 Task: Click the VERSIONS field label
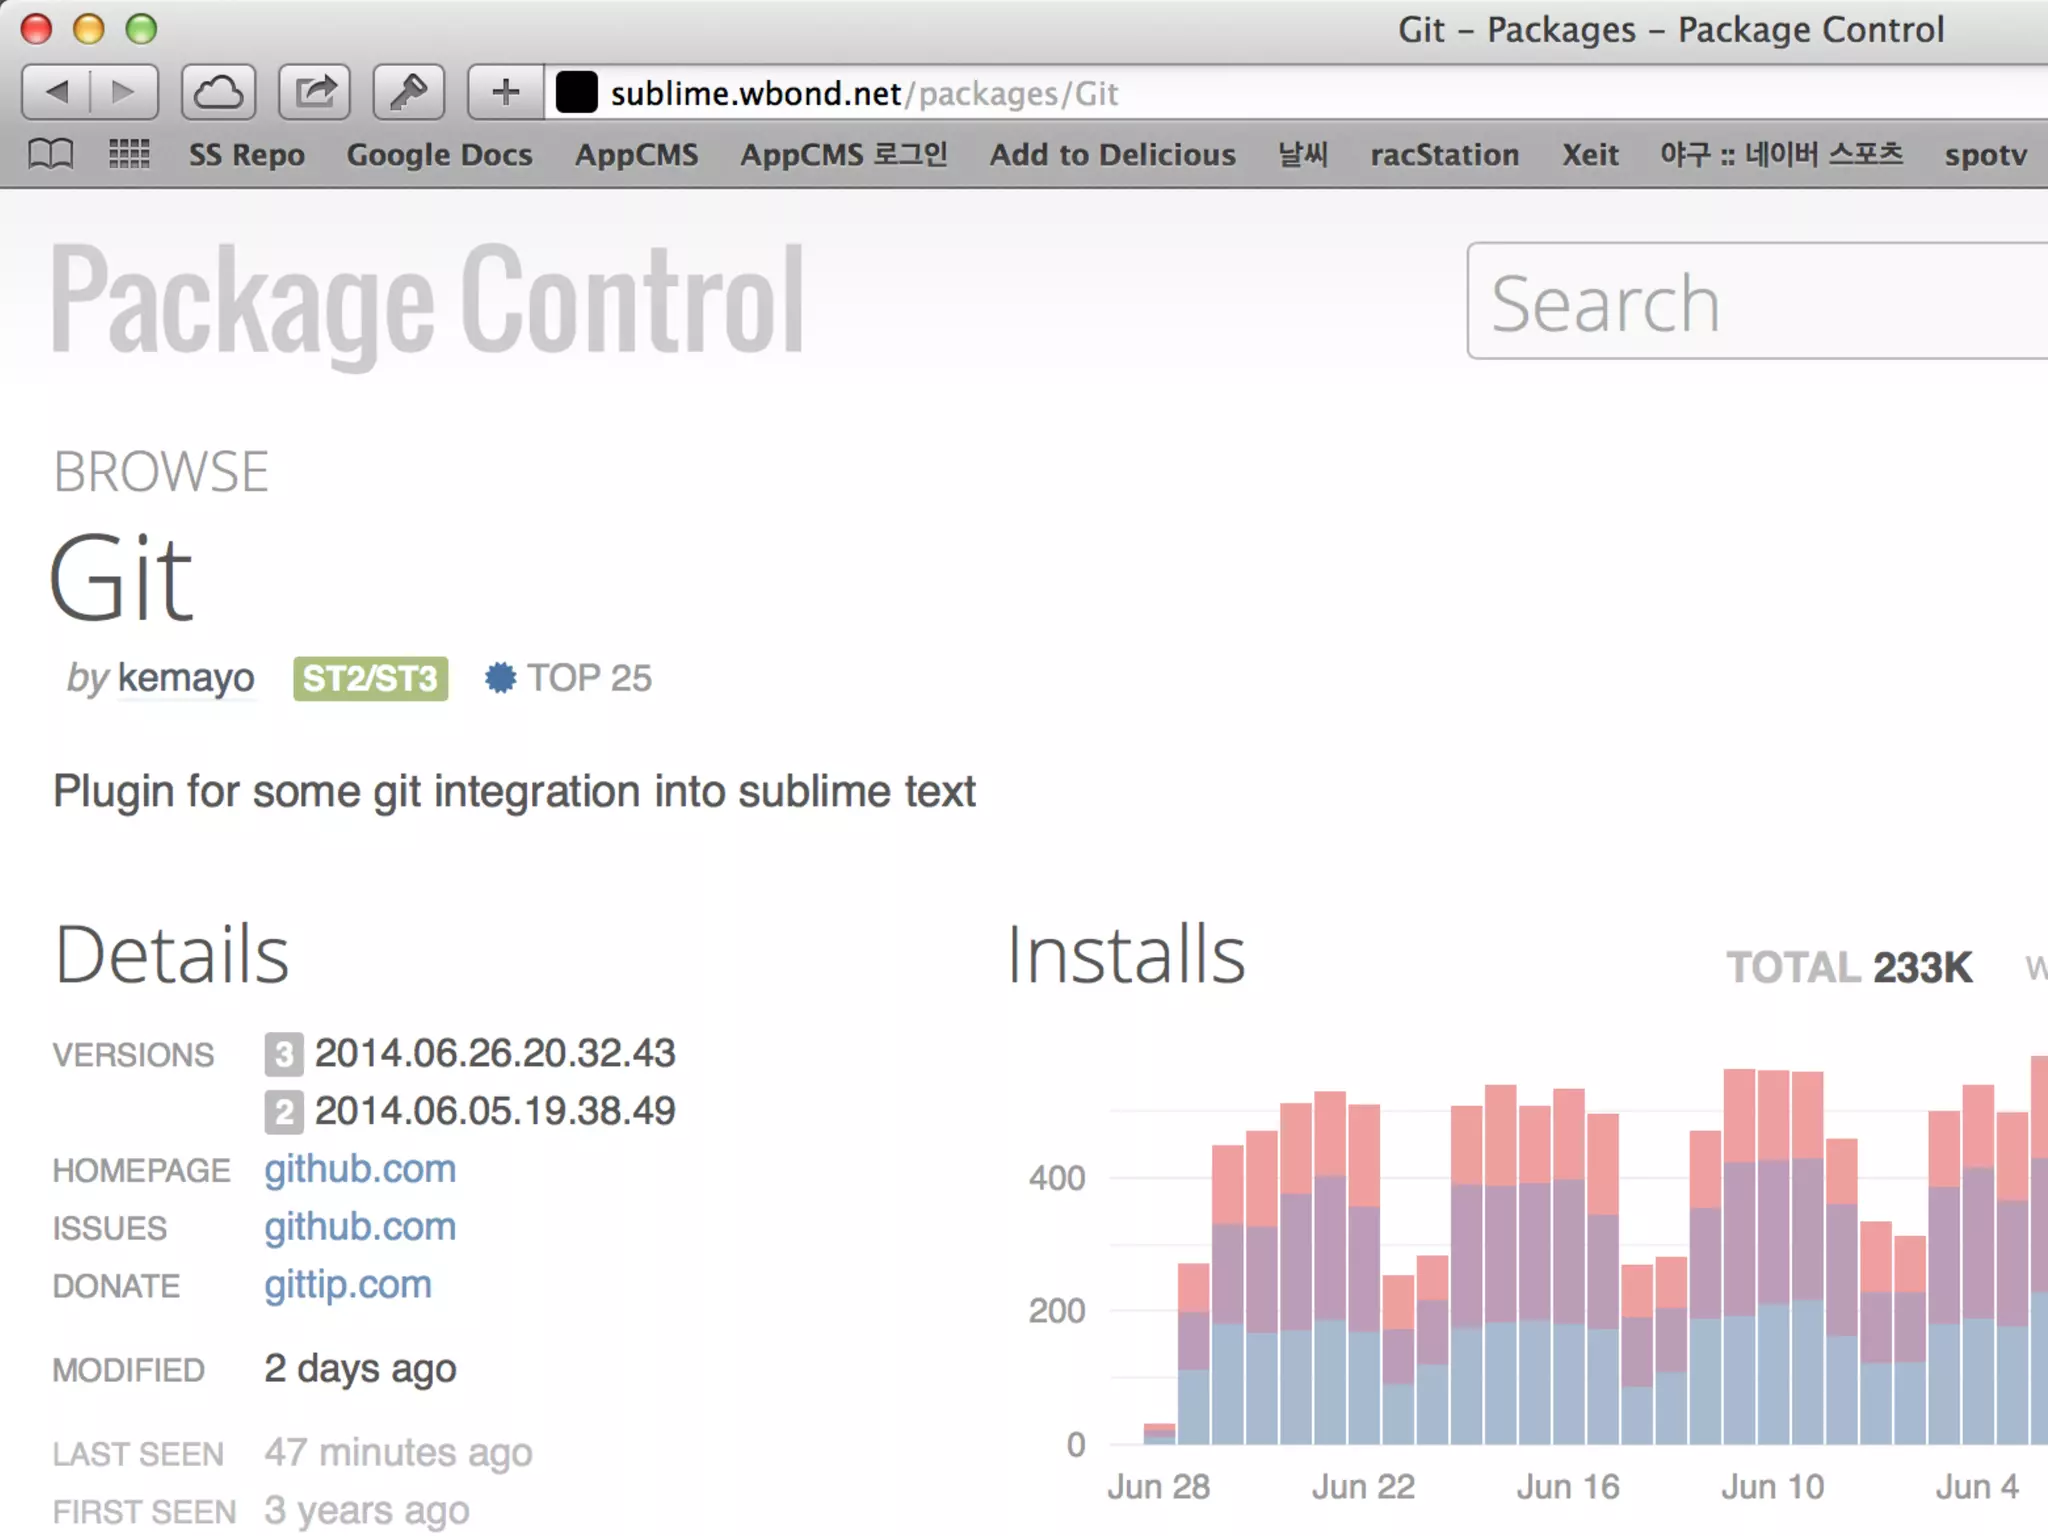point(133,1055)
